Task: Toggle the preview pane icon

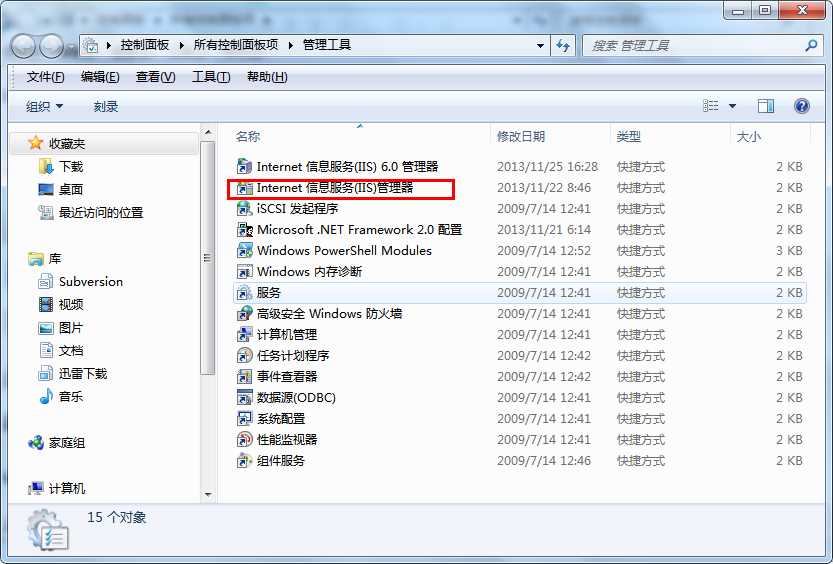Action: [x=766, y=106]
